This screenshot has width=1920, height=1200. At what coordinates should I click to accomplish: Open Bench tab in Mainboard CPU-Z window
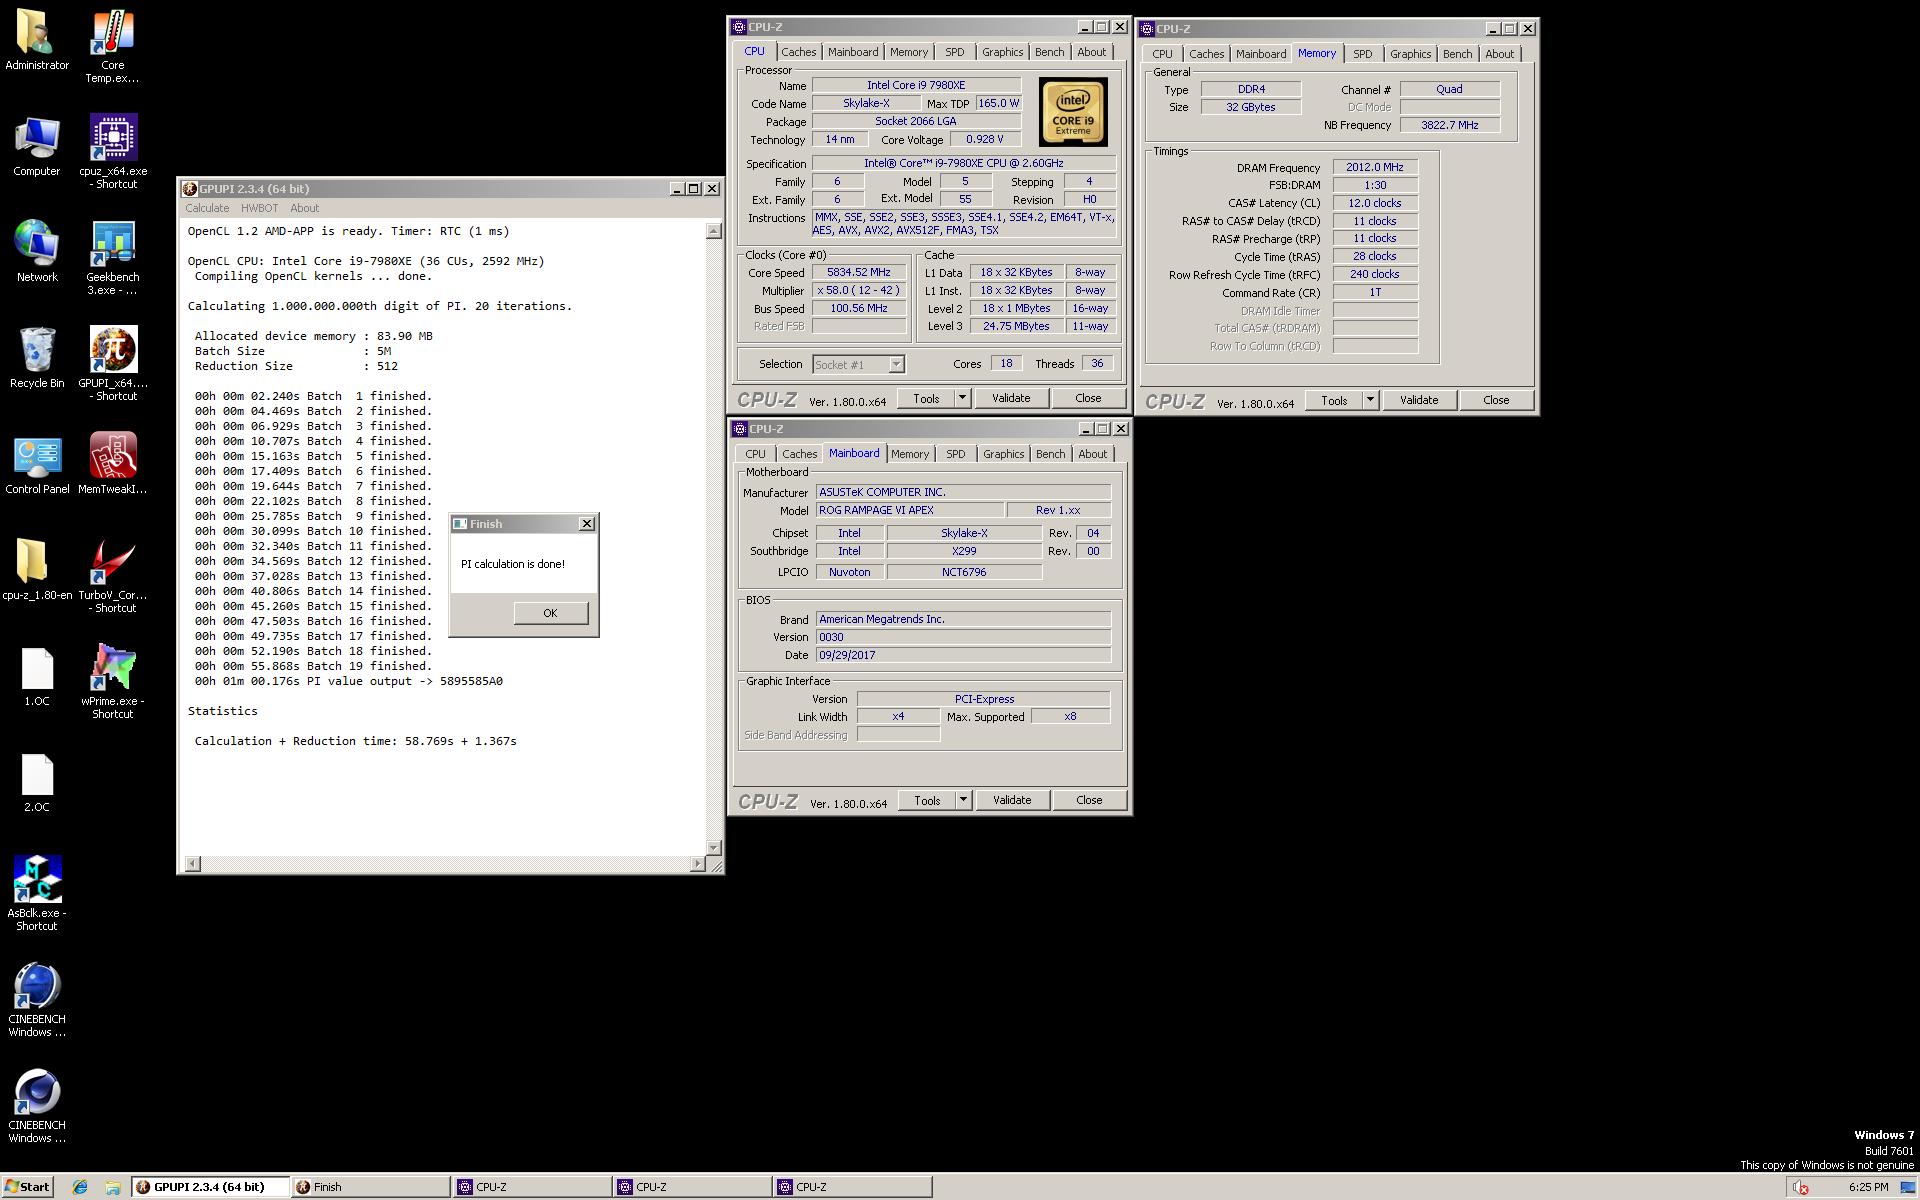click(1050, 454)
